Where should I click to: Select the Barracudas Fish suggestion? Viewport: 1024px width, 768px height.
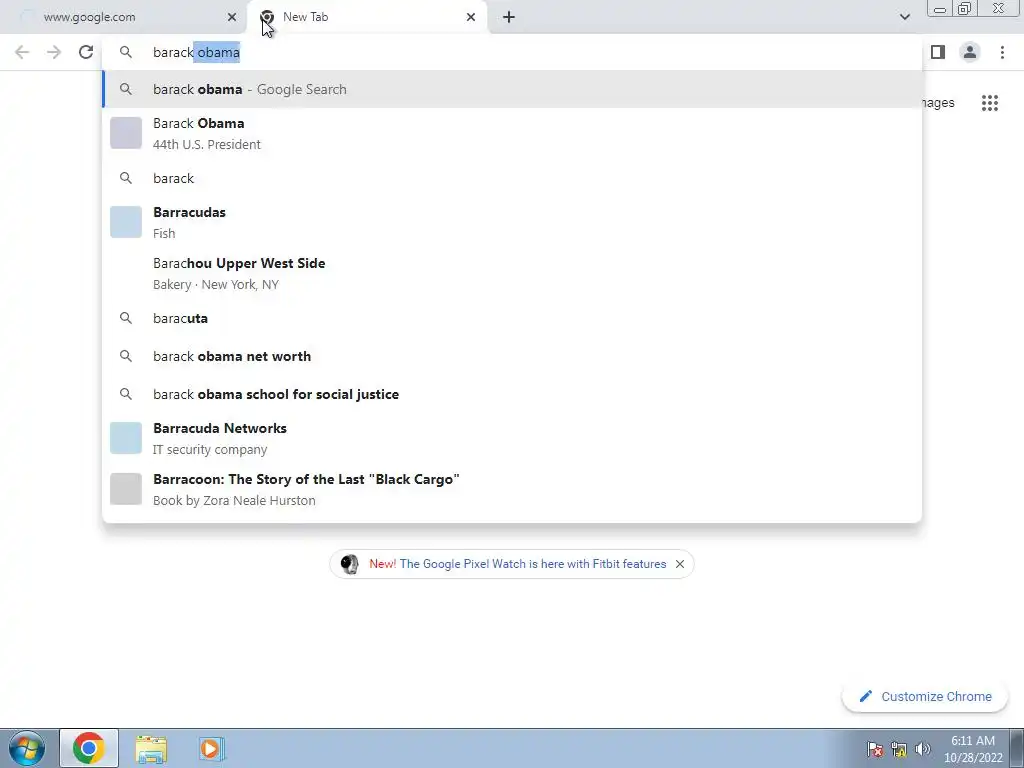512,223
